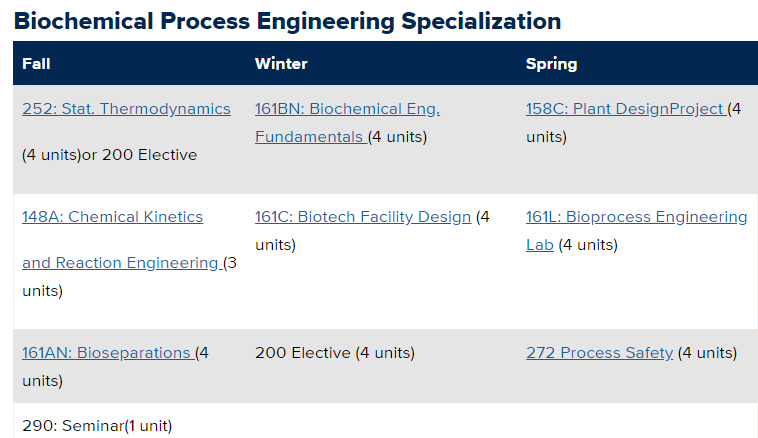The height and width of the screenshot is (438, 758).
Task: Click "(4 units)" beside 272 Process Safety
Action: click(x=707, y=353)
